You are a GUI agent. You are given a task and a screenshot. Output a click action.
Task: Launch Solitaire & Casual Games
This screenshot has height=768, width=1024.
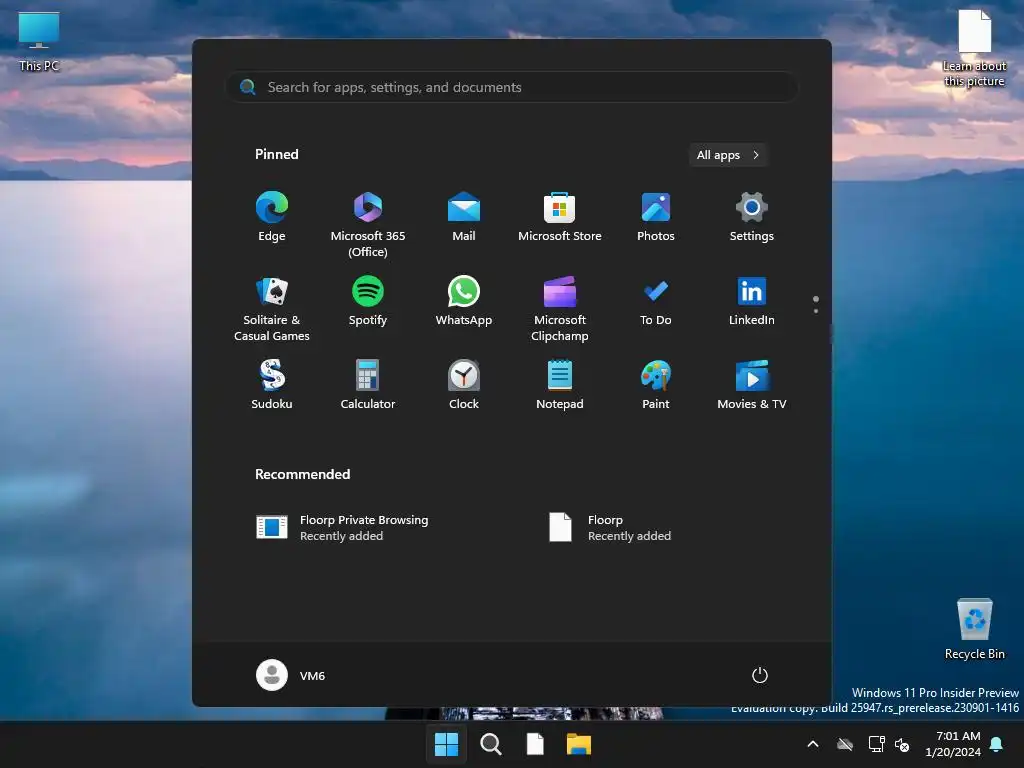[272, 308]
